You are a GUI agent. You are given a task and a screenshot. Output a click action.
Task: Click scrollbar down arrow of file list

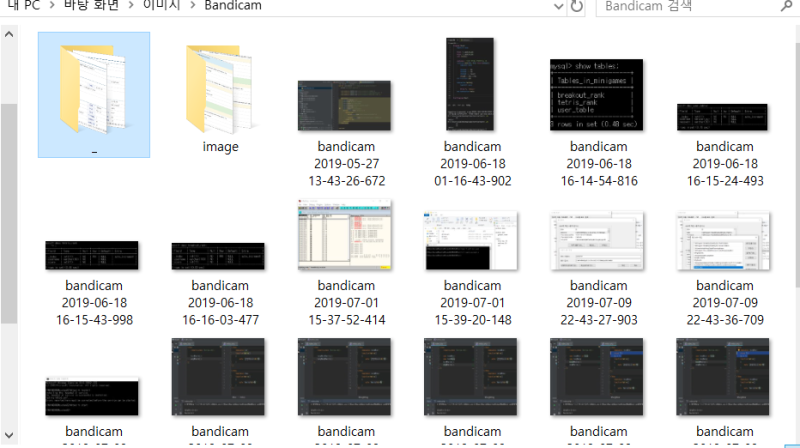click(x=9, y=435)
